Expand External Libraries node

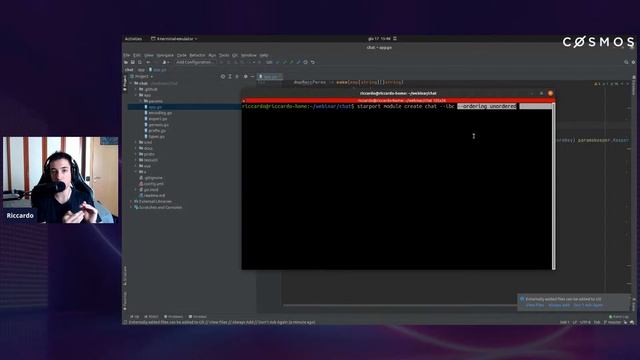tap(131, 202)
